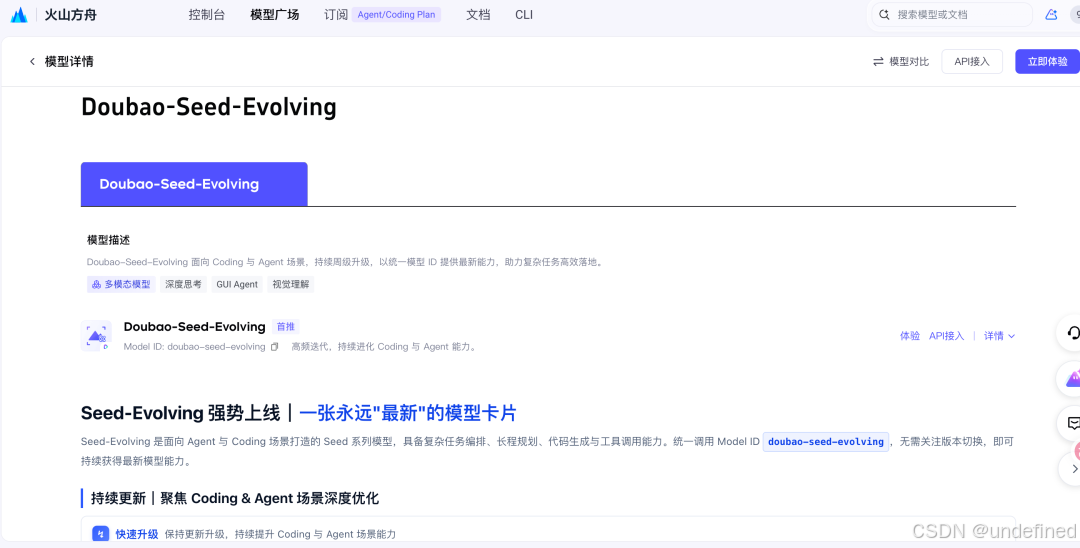Click the 体验 link in model row
This screenshot has width=1080, height=548.
point(910,336)
